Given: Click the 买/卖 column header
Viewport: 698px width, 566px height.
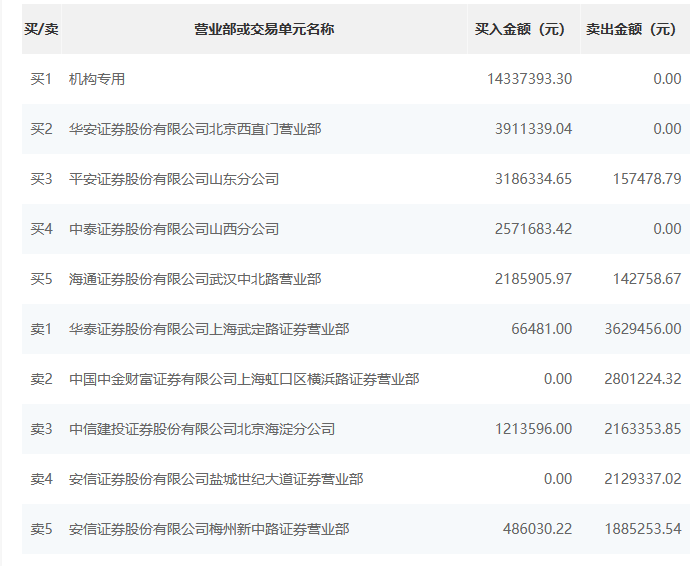Looking at the screenshot, I should point(41,29).
